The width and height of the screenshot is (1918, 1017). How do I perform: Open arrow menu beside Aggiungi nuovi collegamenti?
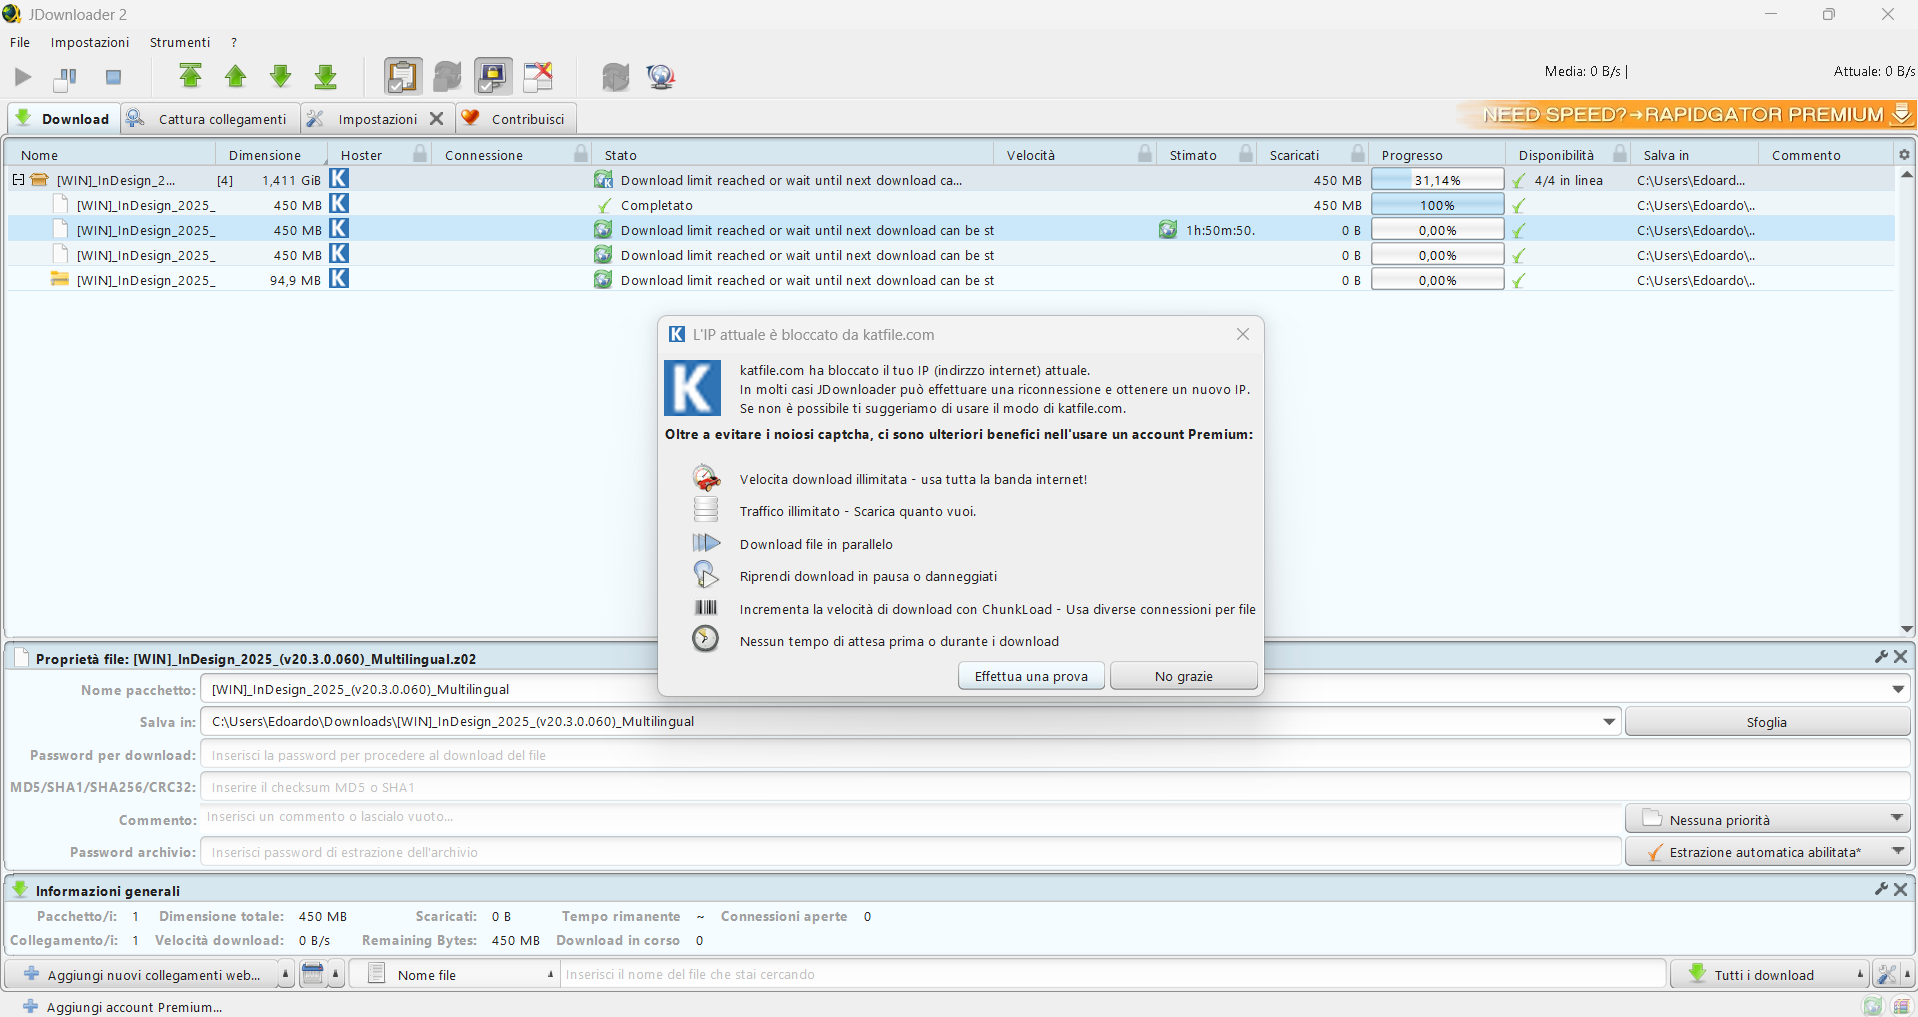click(285, 974)
